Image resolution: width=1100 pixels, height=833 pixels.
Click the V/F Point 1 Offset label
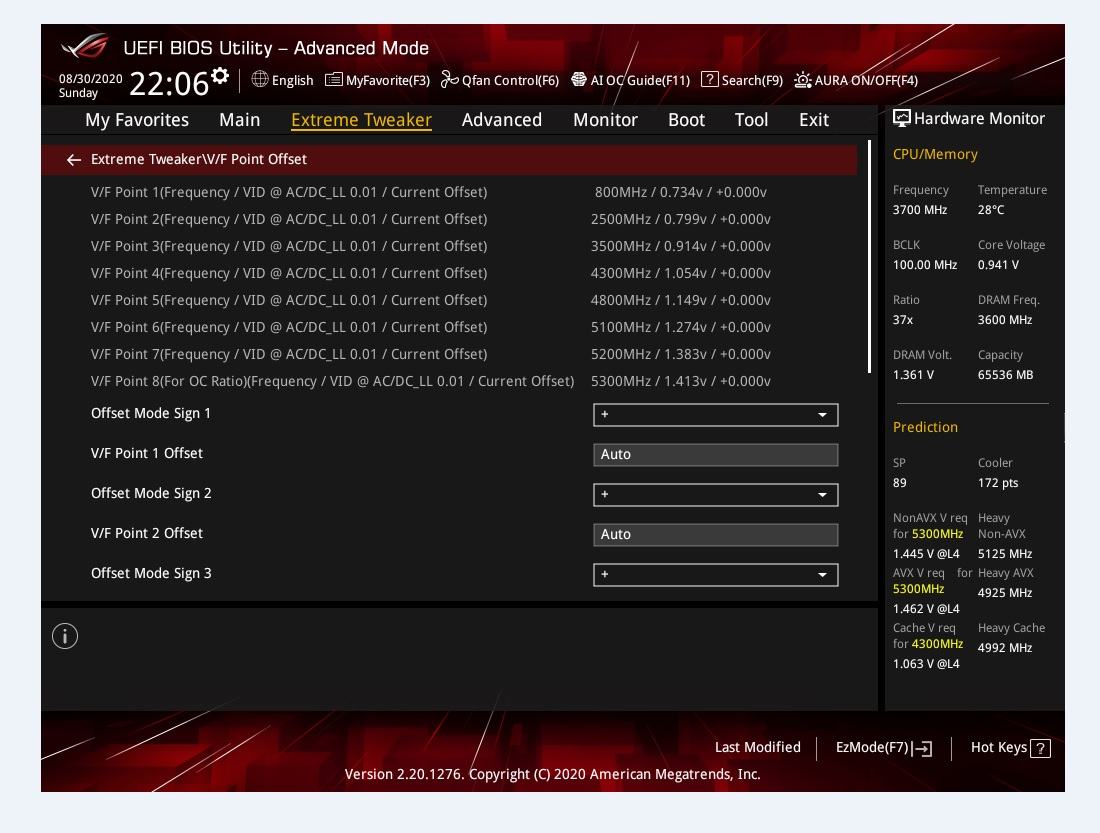(x=147, y=453)
